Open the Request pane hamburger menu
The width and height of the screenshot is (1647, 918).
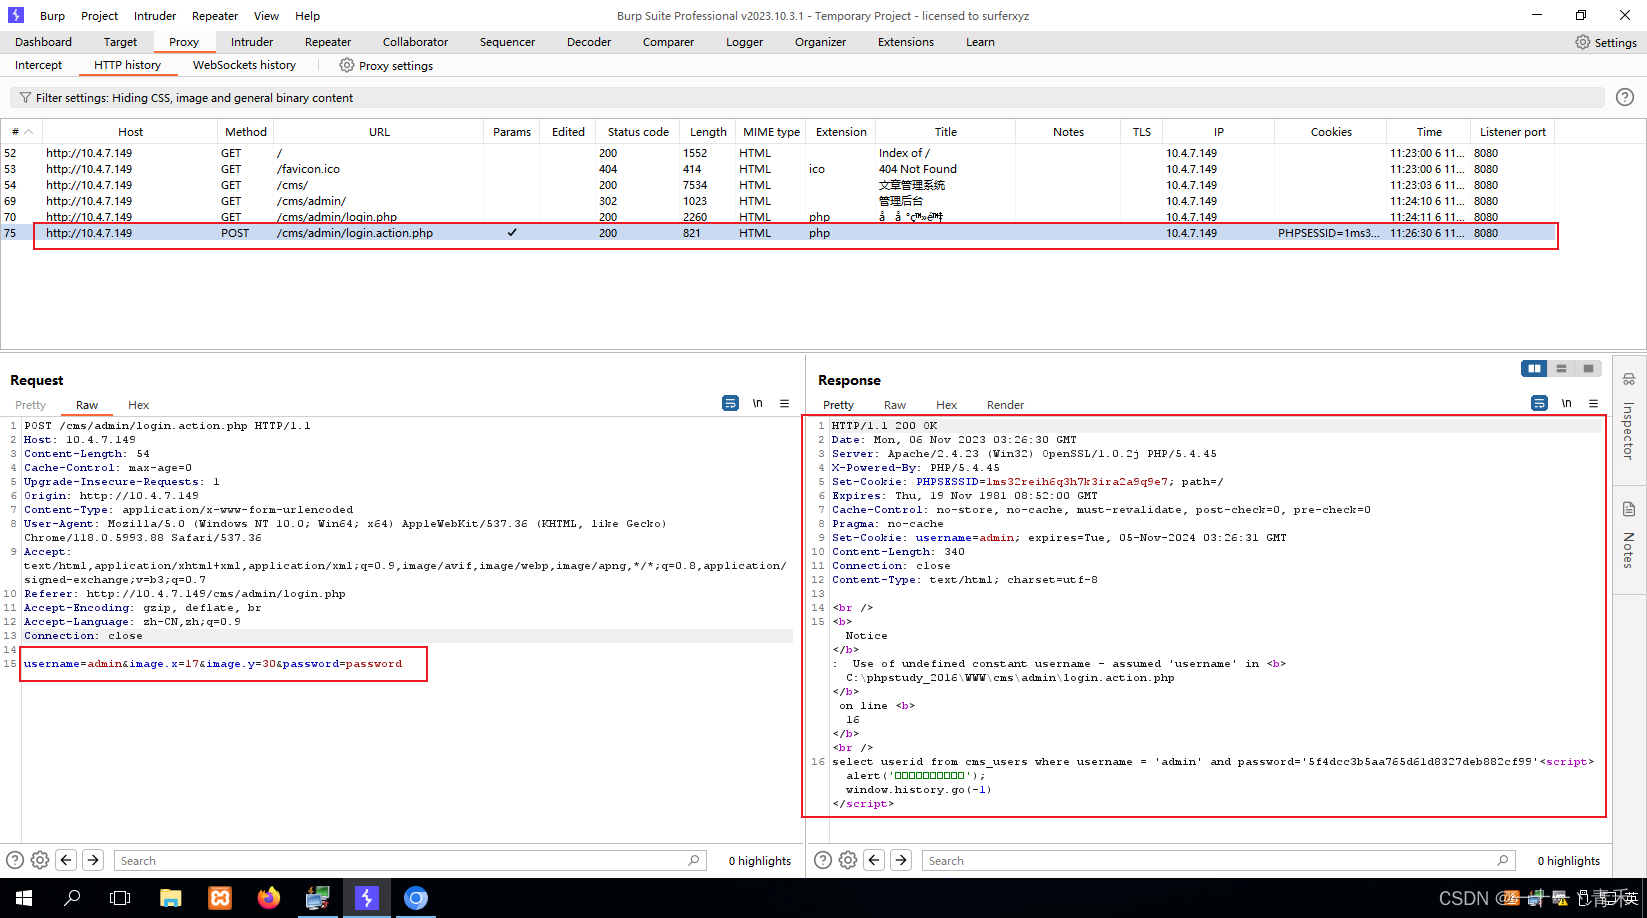785,403
